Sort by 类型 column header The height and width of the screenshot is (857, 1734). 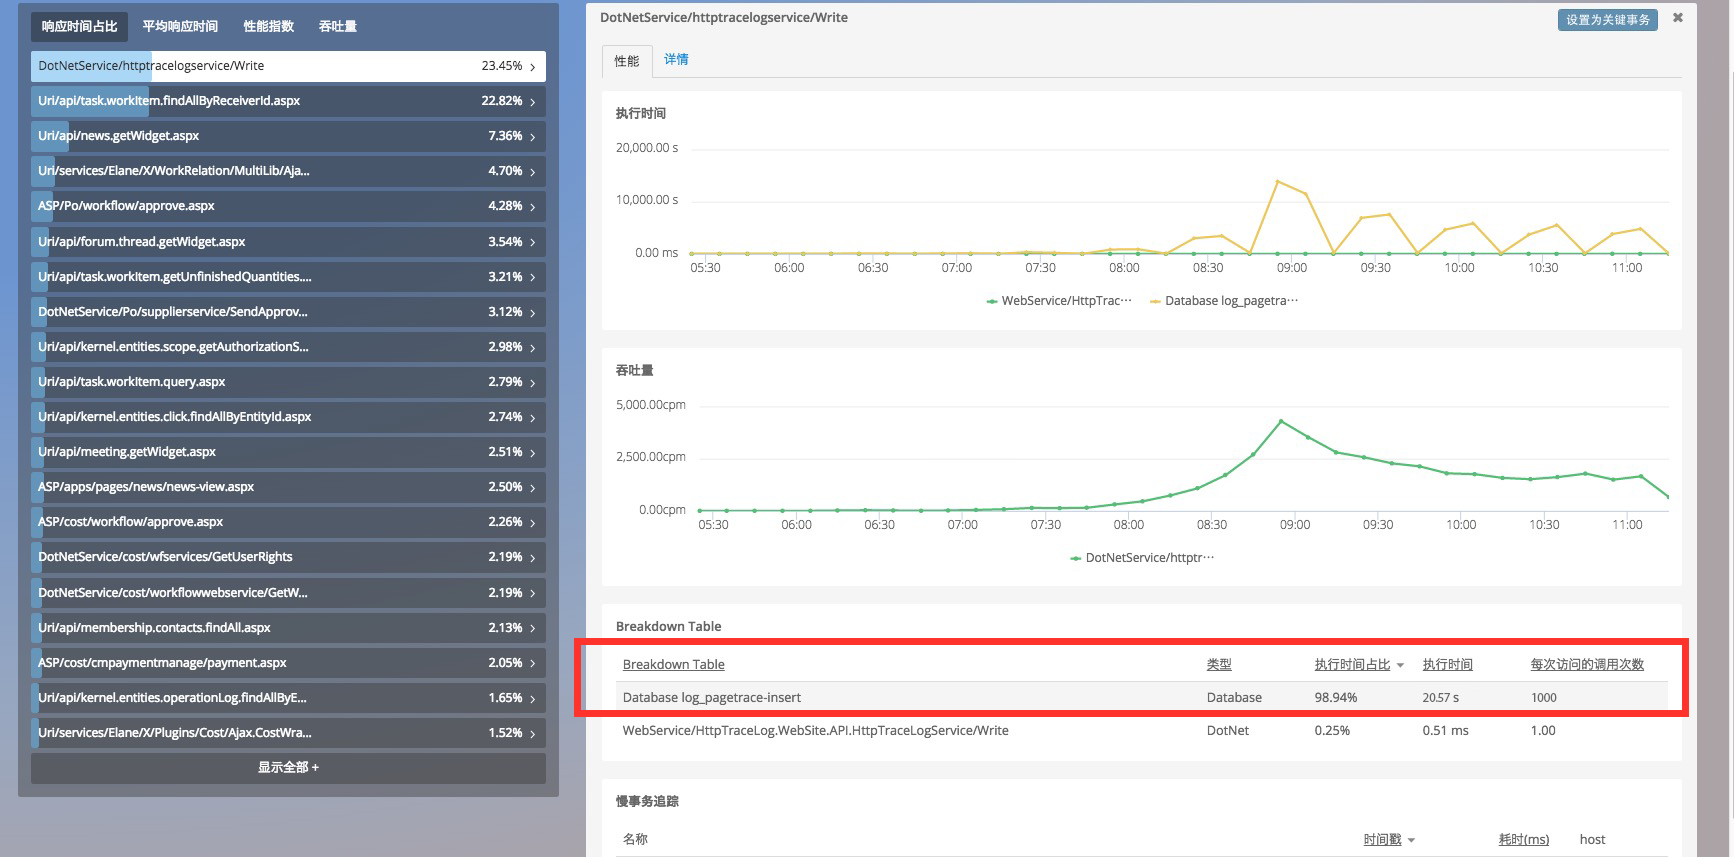(x=1219, y=665)
